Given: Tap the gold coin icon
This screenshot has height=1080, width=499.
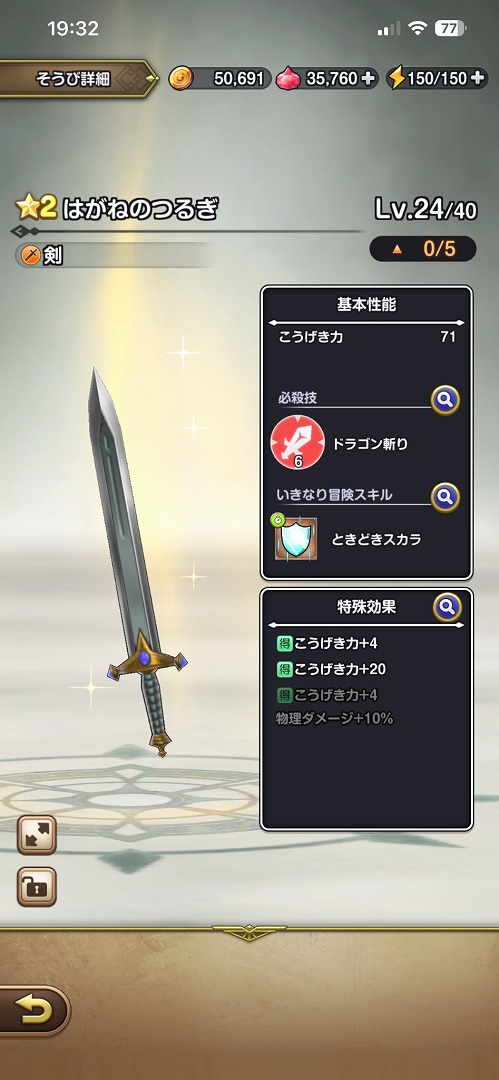Looking at the screenshot, I should (181, 79).
